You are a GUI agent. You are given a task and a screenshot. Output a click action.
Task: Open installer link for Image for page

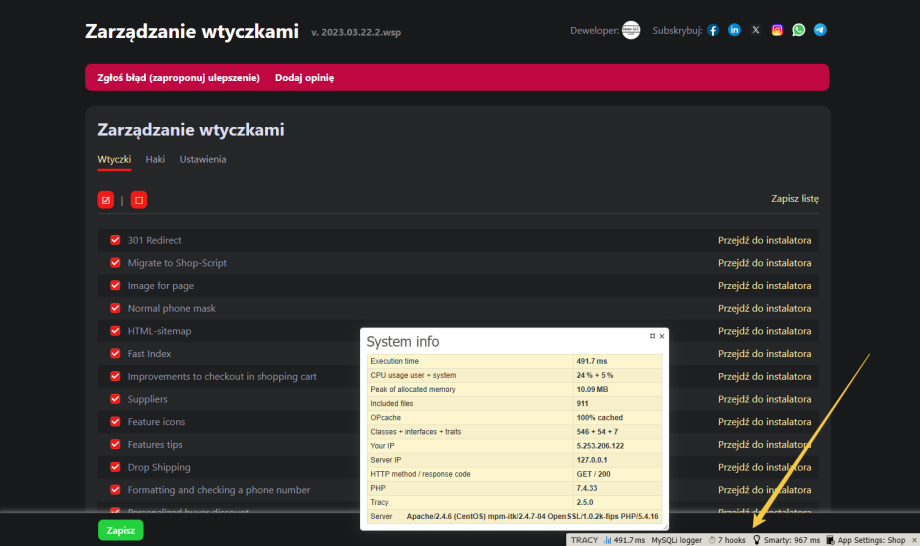click(x=765, y=286)
